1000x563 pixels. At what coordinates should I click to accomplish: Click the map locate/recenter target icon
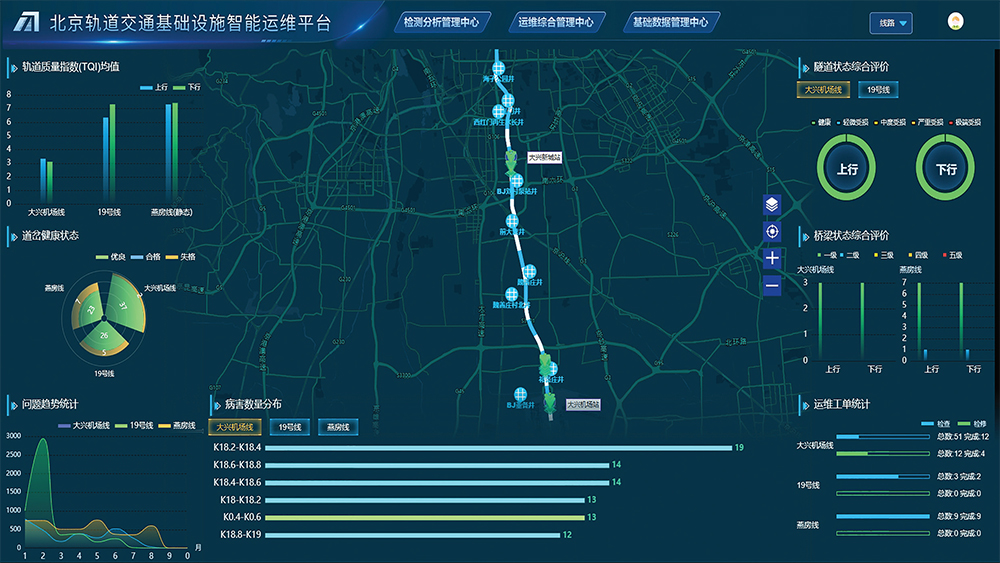(x=771, y=232)
